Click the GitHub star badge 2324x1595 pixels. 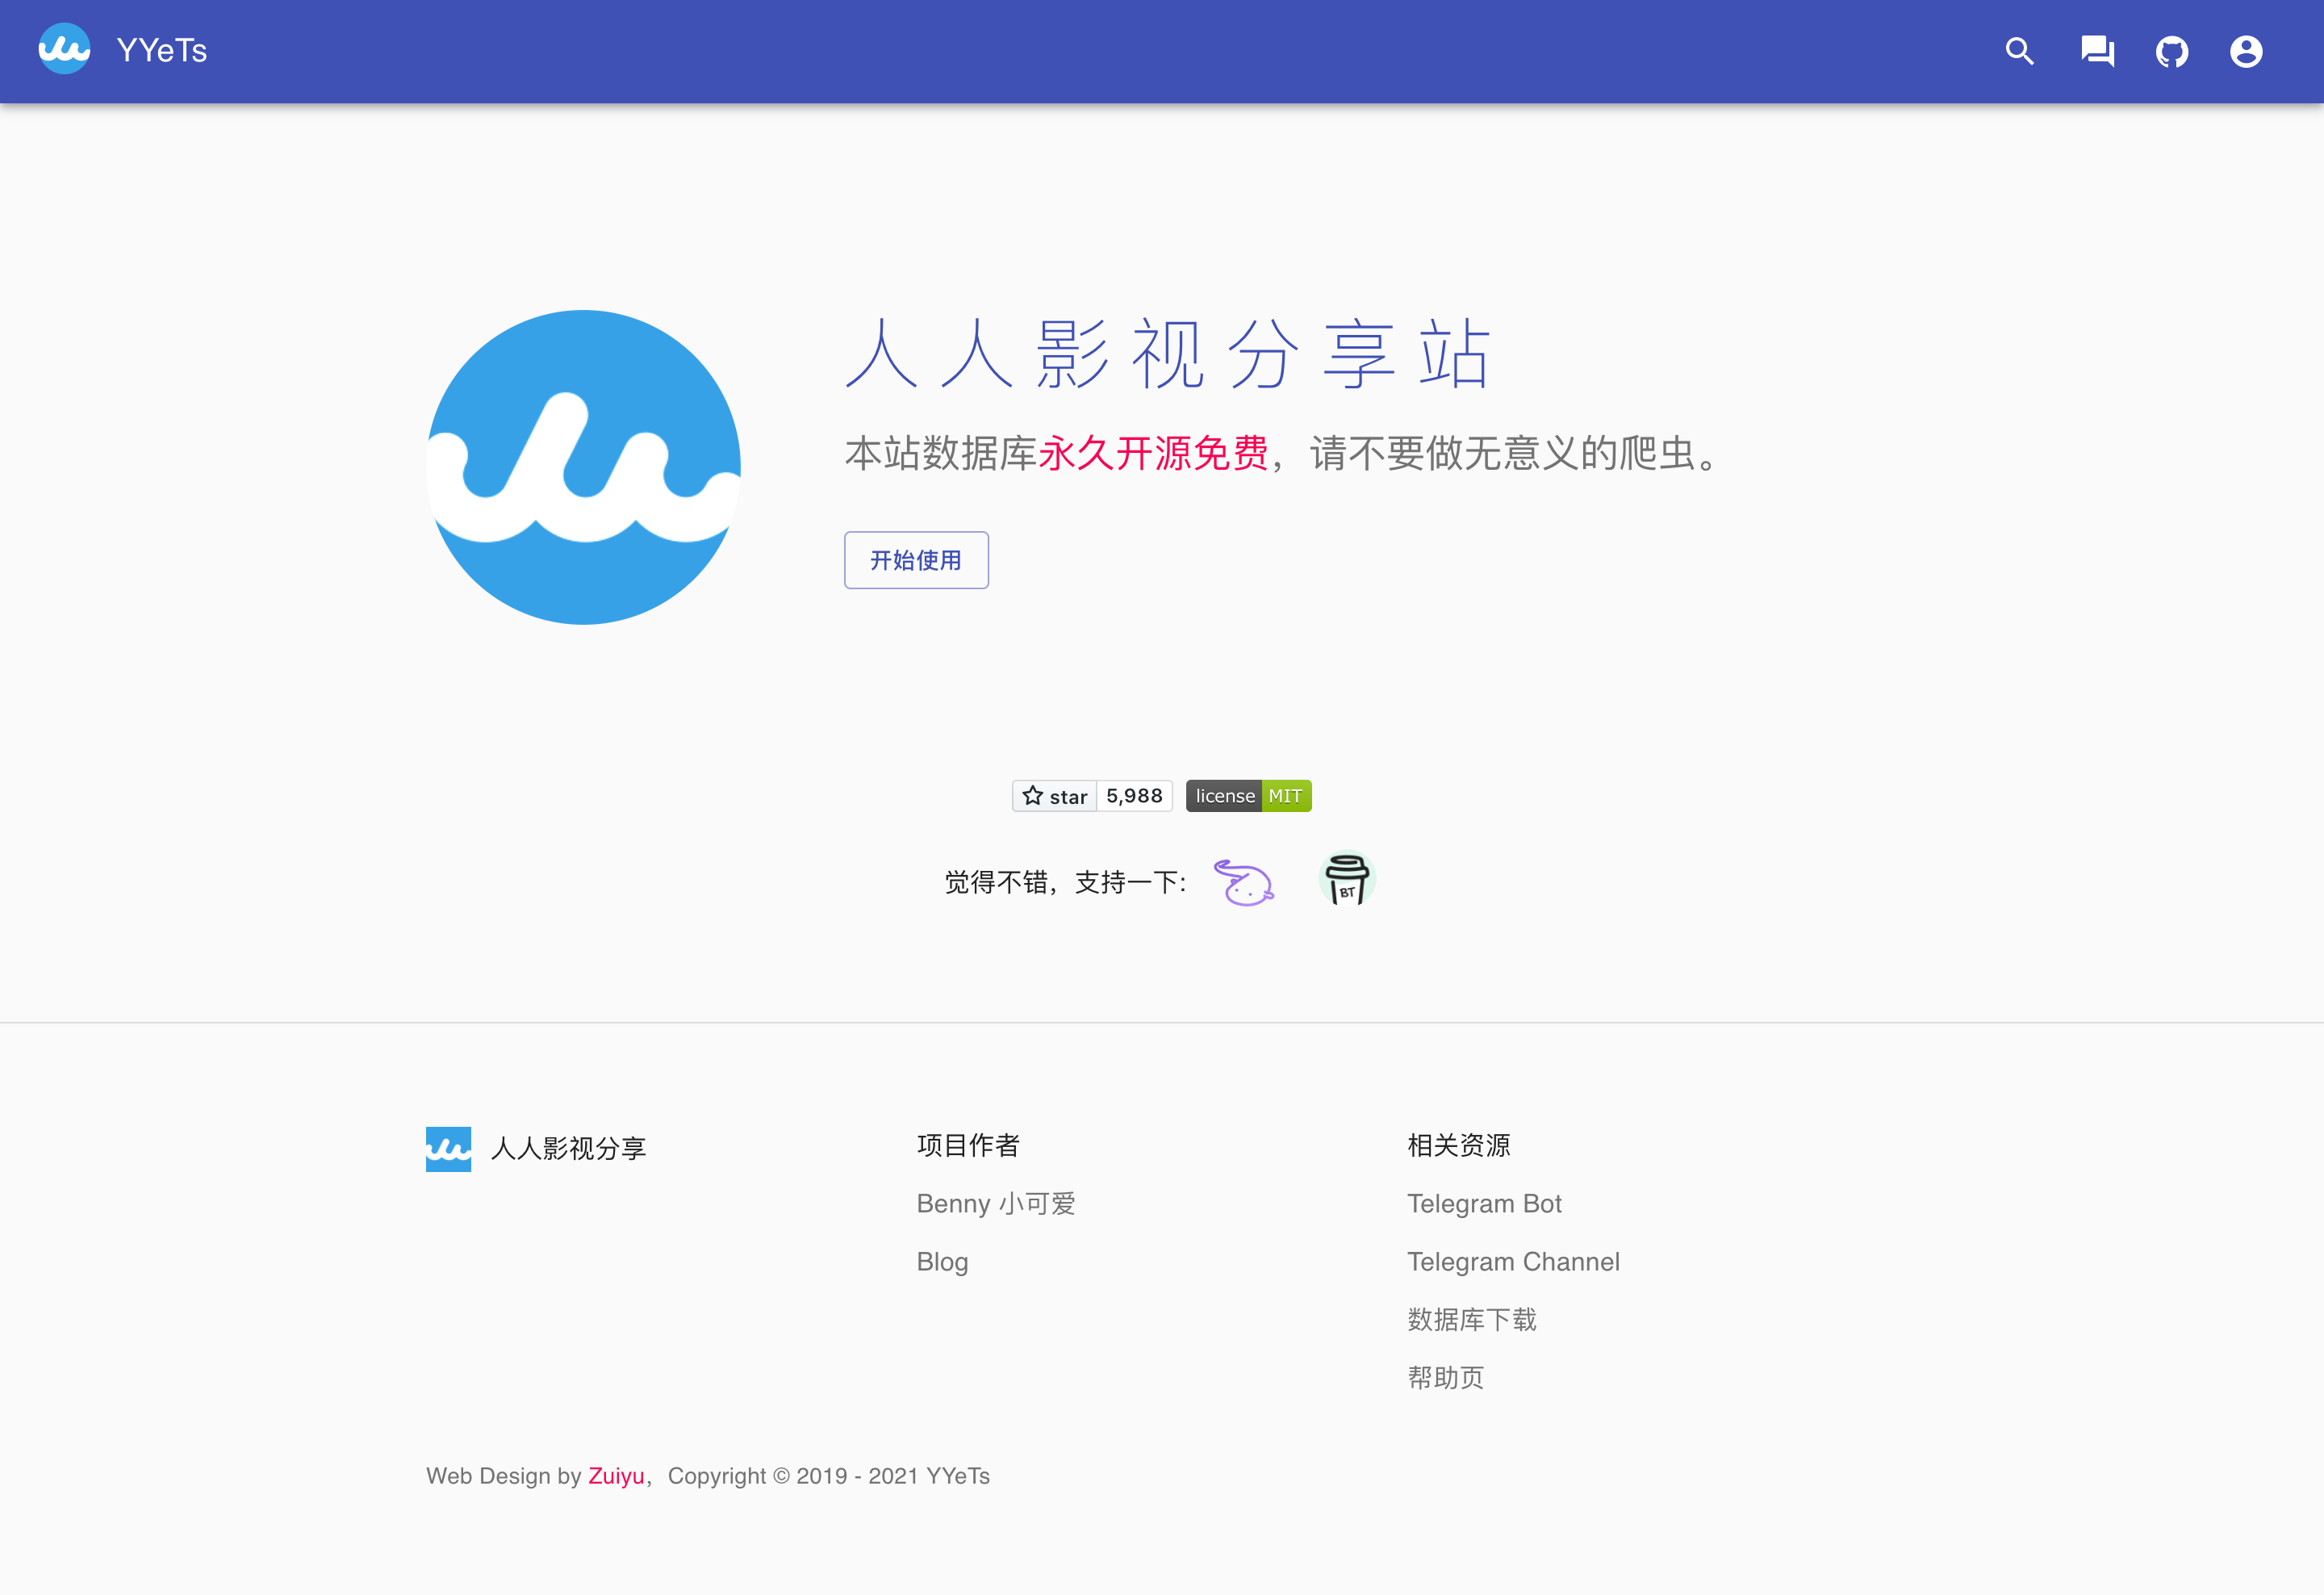[x=1055, y=796]
